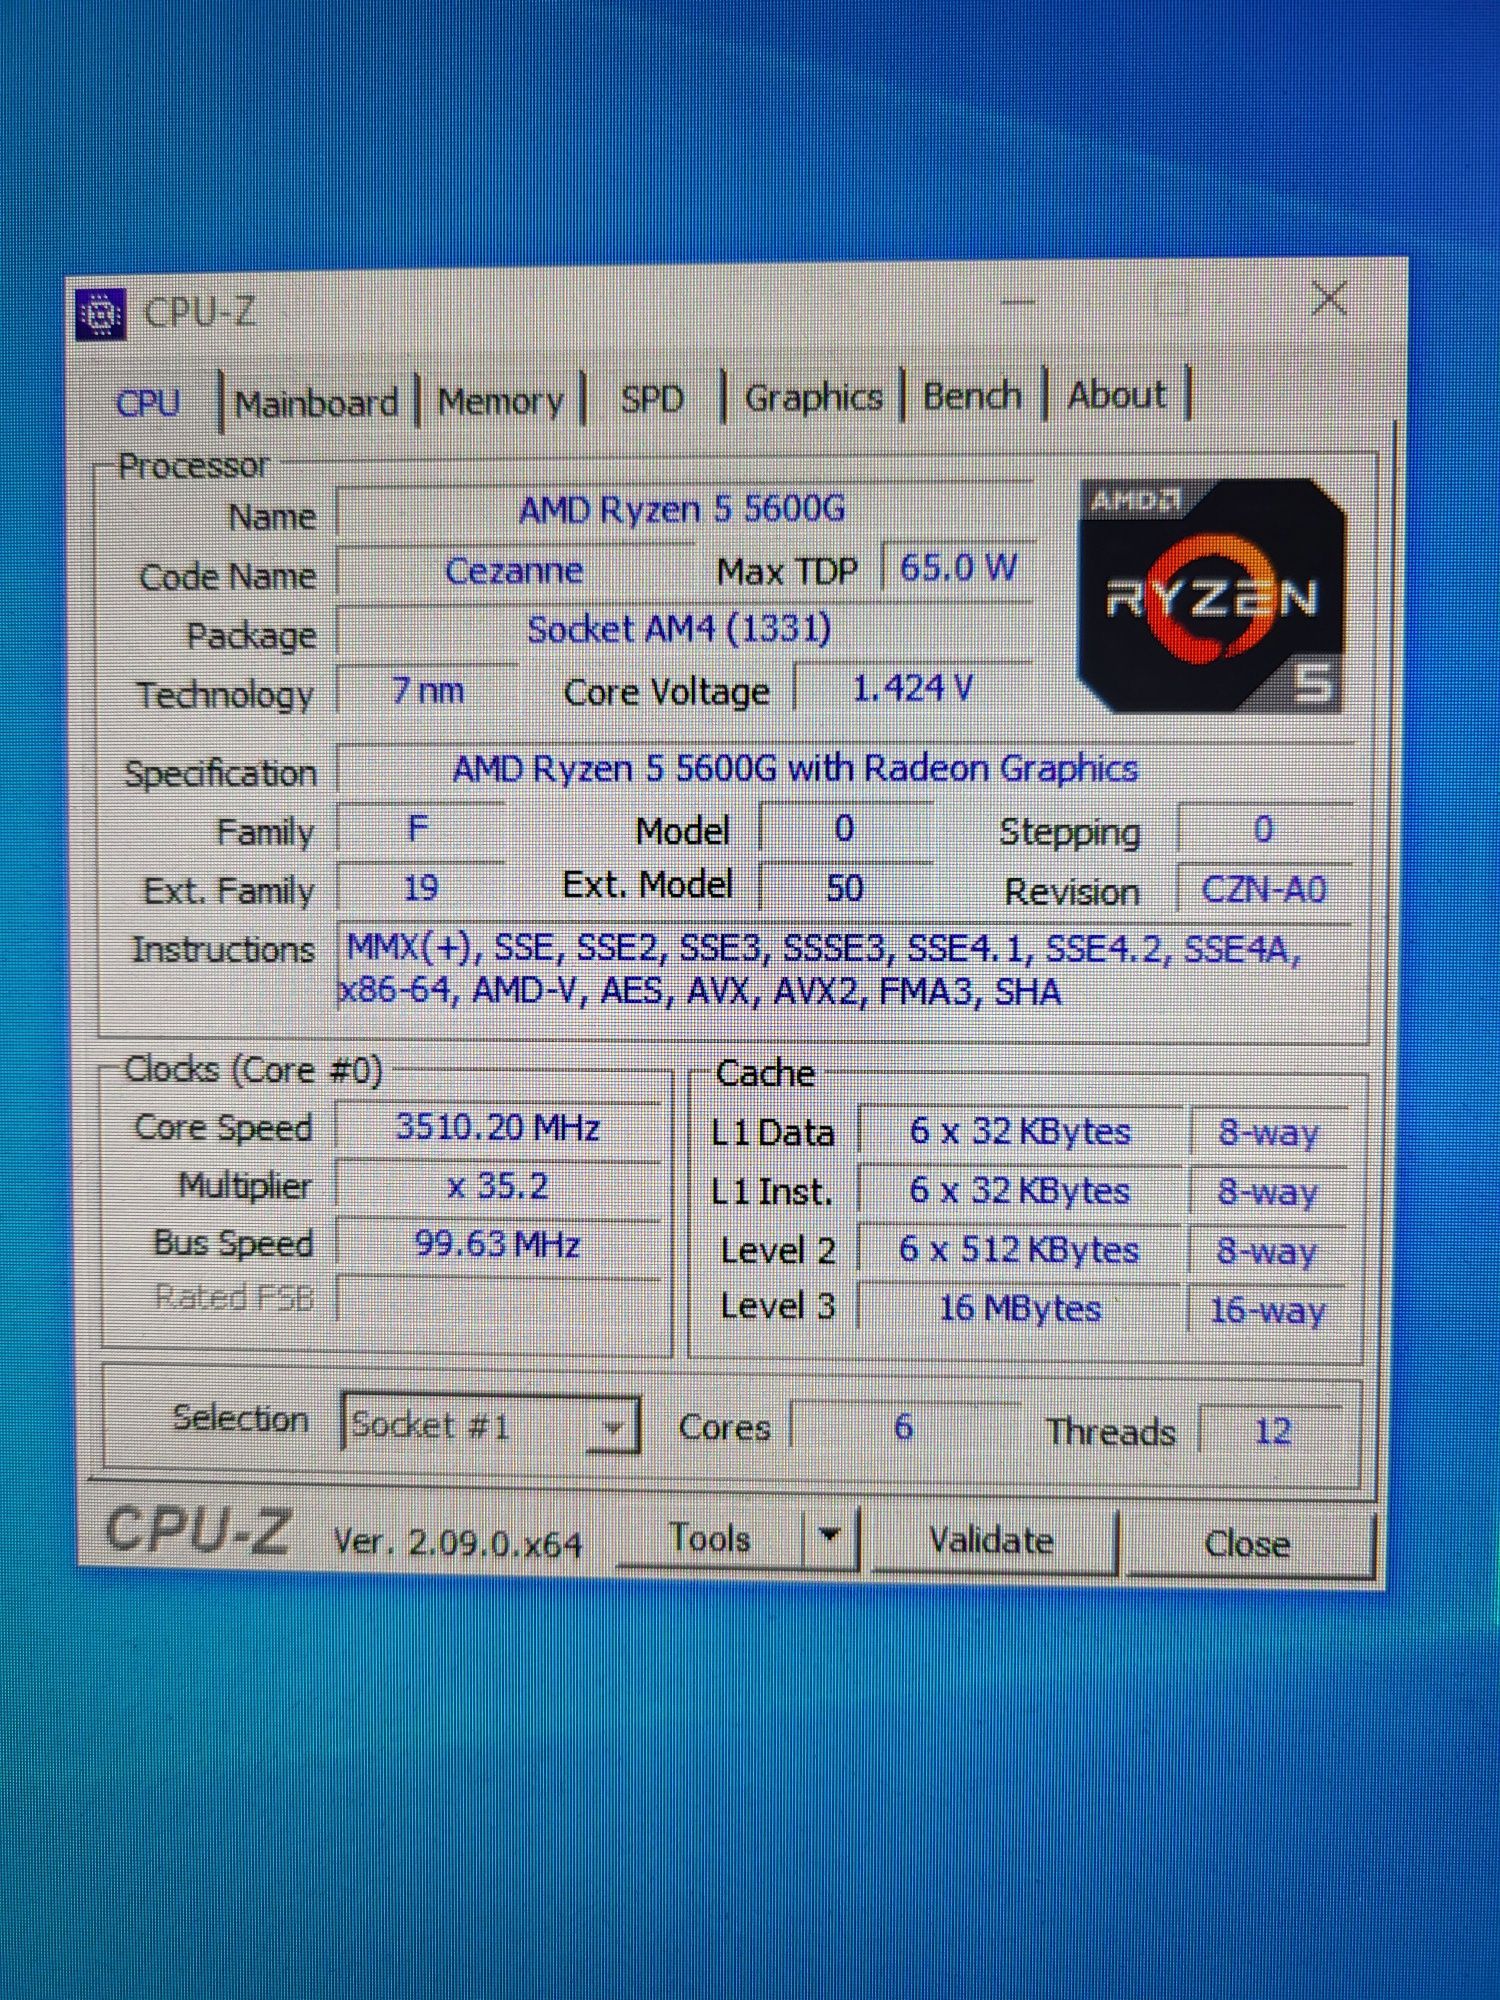Click the Validate button
The image size is (1500, 2000).
[x=992, y=1540]
